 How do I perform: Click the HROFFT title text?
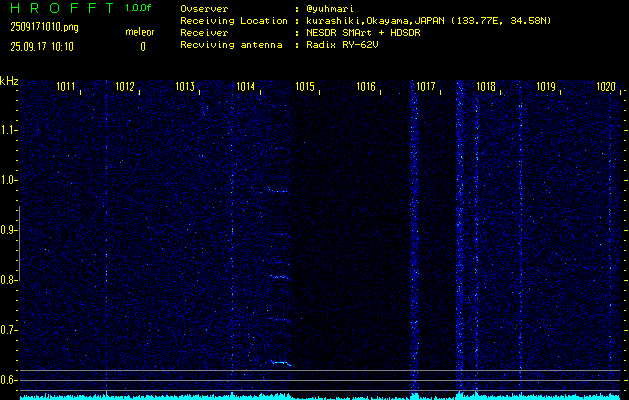coord(62,8)
